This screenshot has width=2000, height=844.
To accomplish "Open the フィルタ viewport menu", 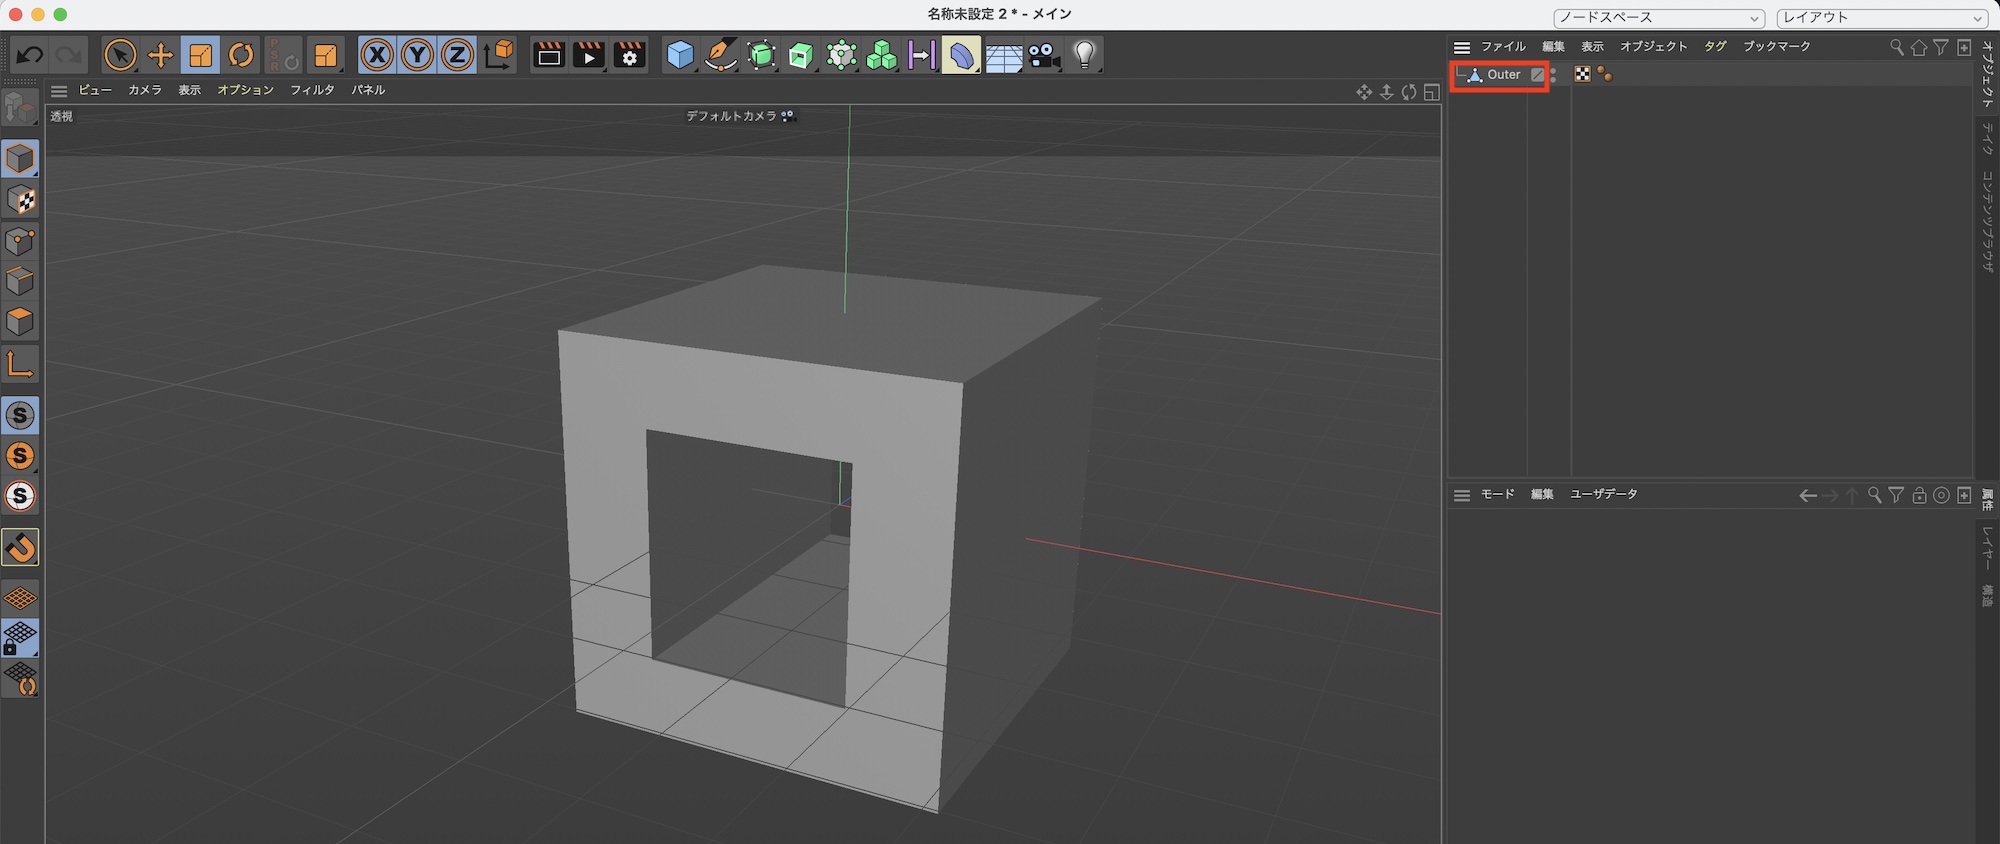I will (x=312, y=90).
